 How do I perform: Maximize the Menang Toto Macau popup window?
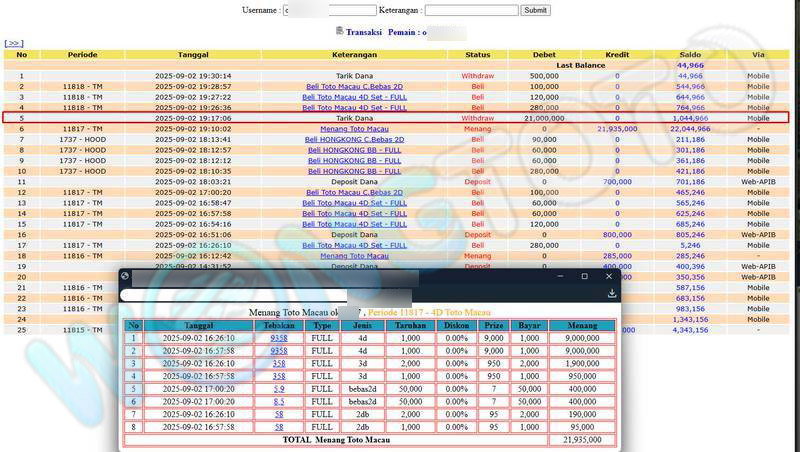585,276
